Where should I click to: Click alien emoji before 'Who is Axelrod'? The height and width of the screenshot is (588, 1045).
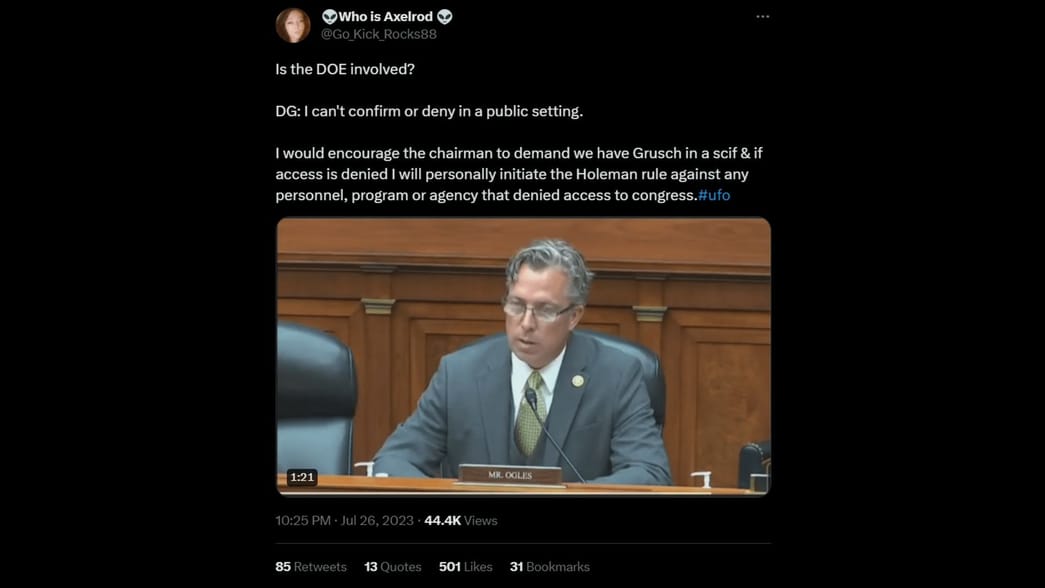coord(329,17)
